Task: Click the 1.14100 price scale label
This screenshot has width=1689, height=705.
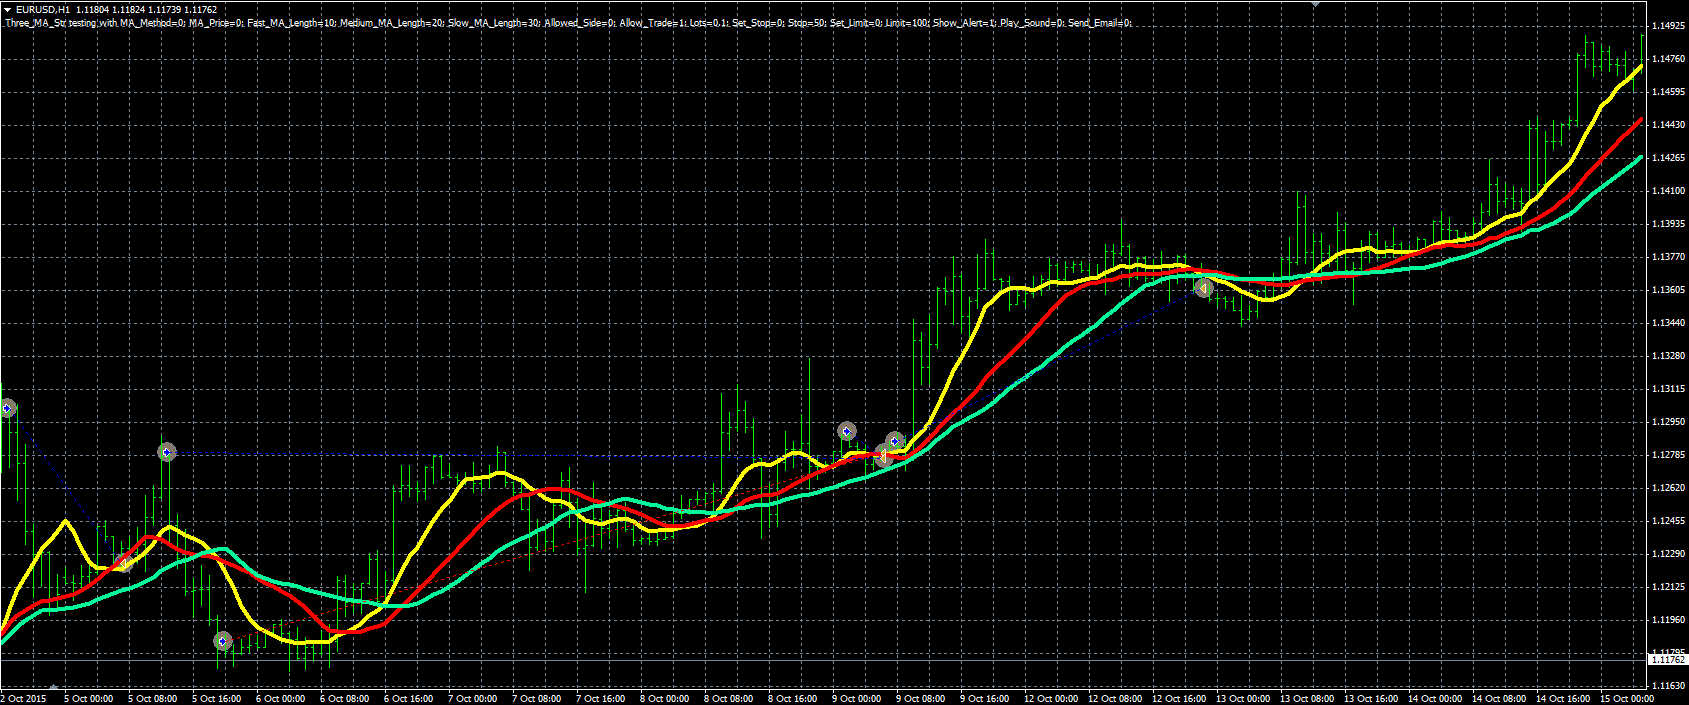Action: [x=1669, y=191]
